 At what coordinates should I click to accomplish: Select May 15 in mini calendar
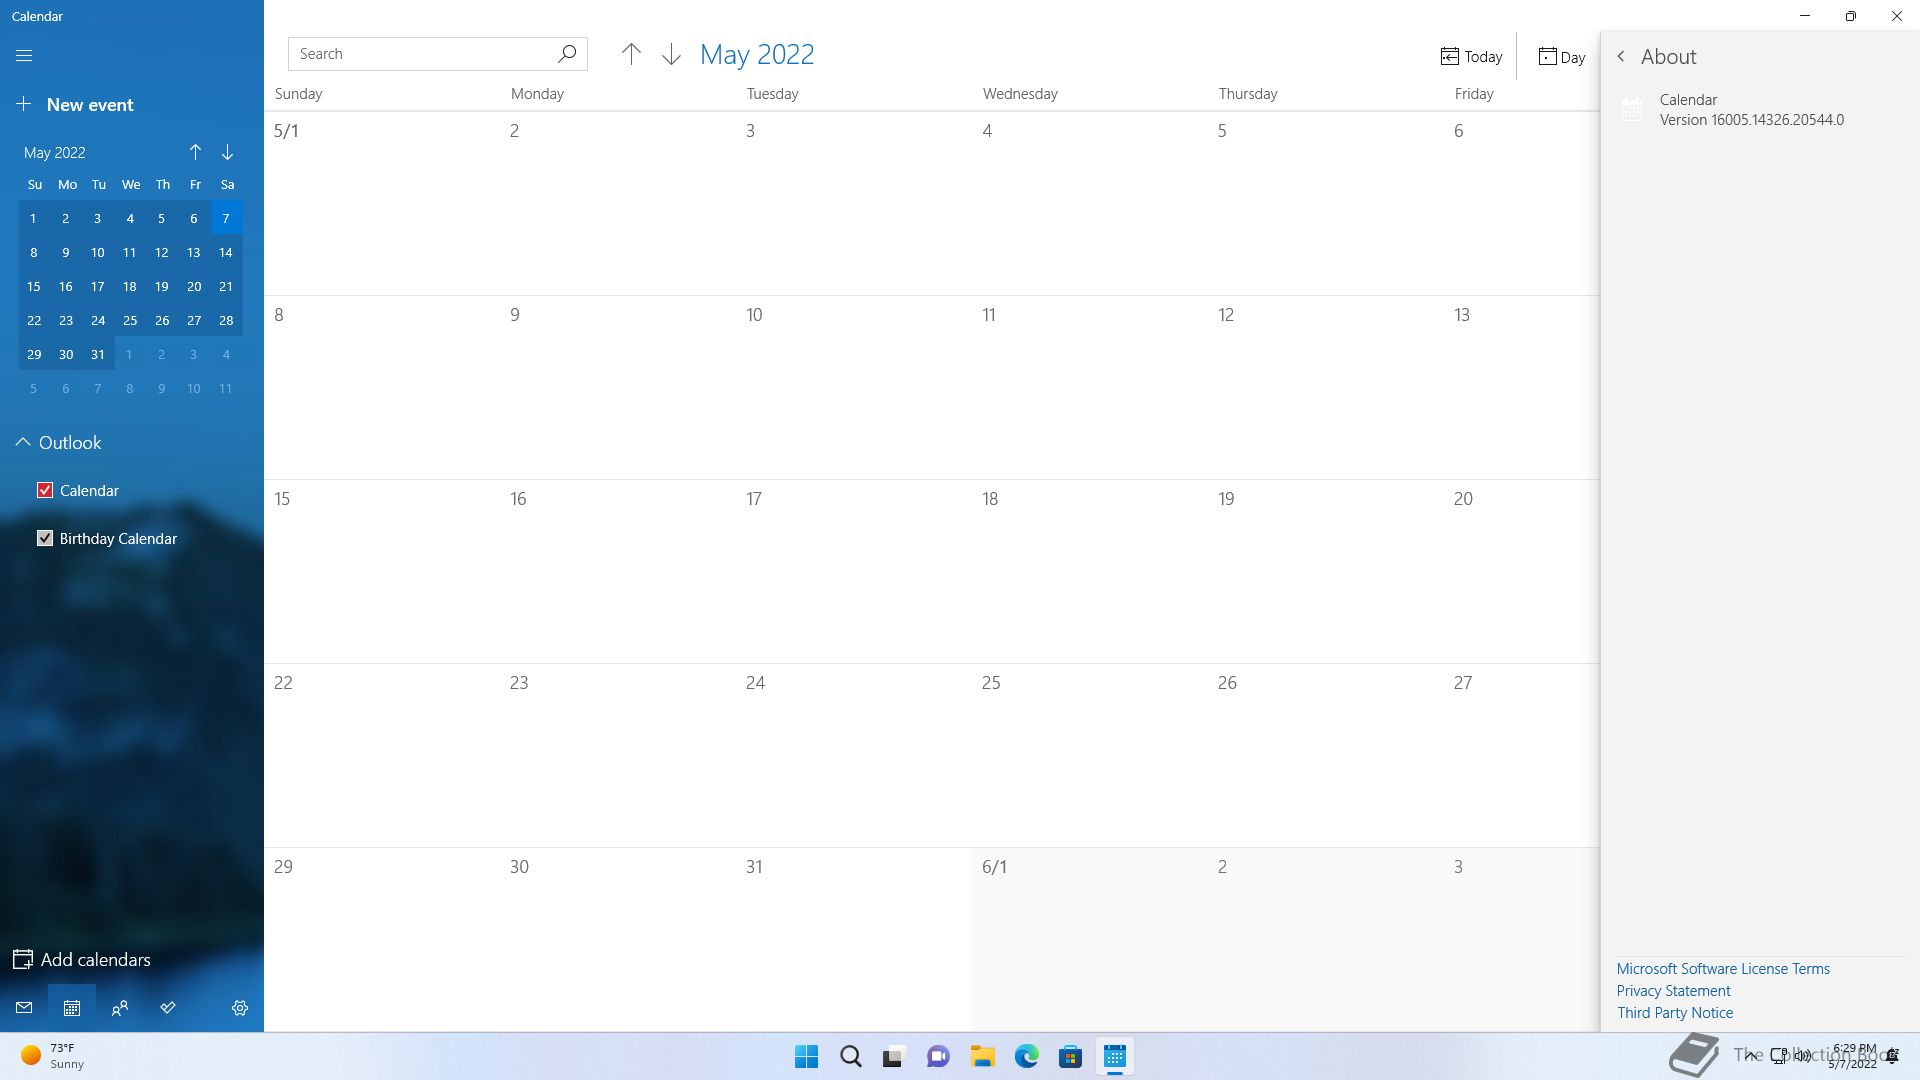[x=34, y=286]
